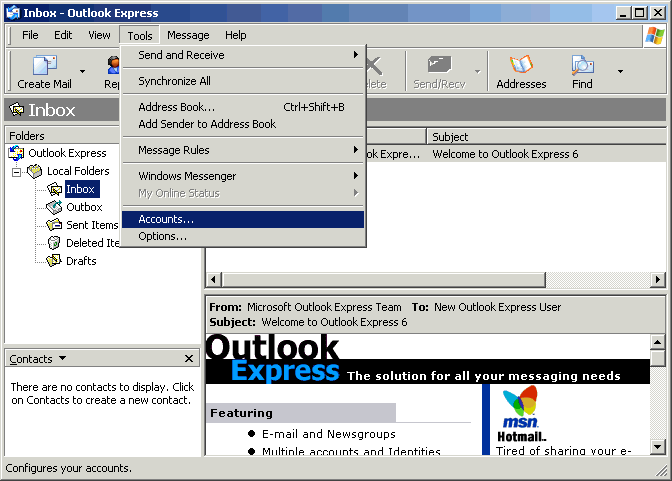Screen dimensions: 672x481
Task: Open the File menu
Action: coord(30,35)
